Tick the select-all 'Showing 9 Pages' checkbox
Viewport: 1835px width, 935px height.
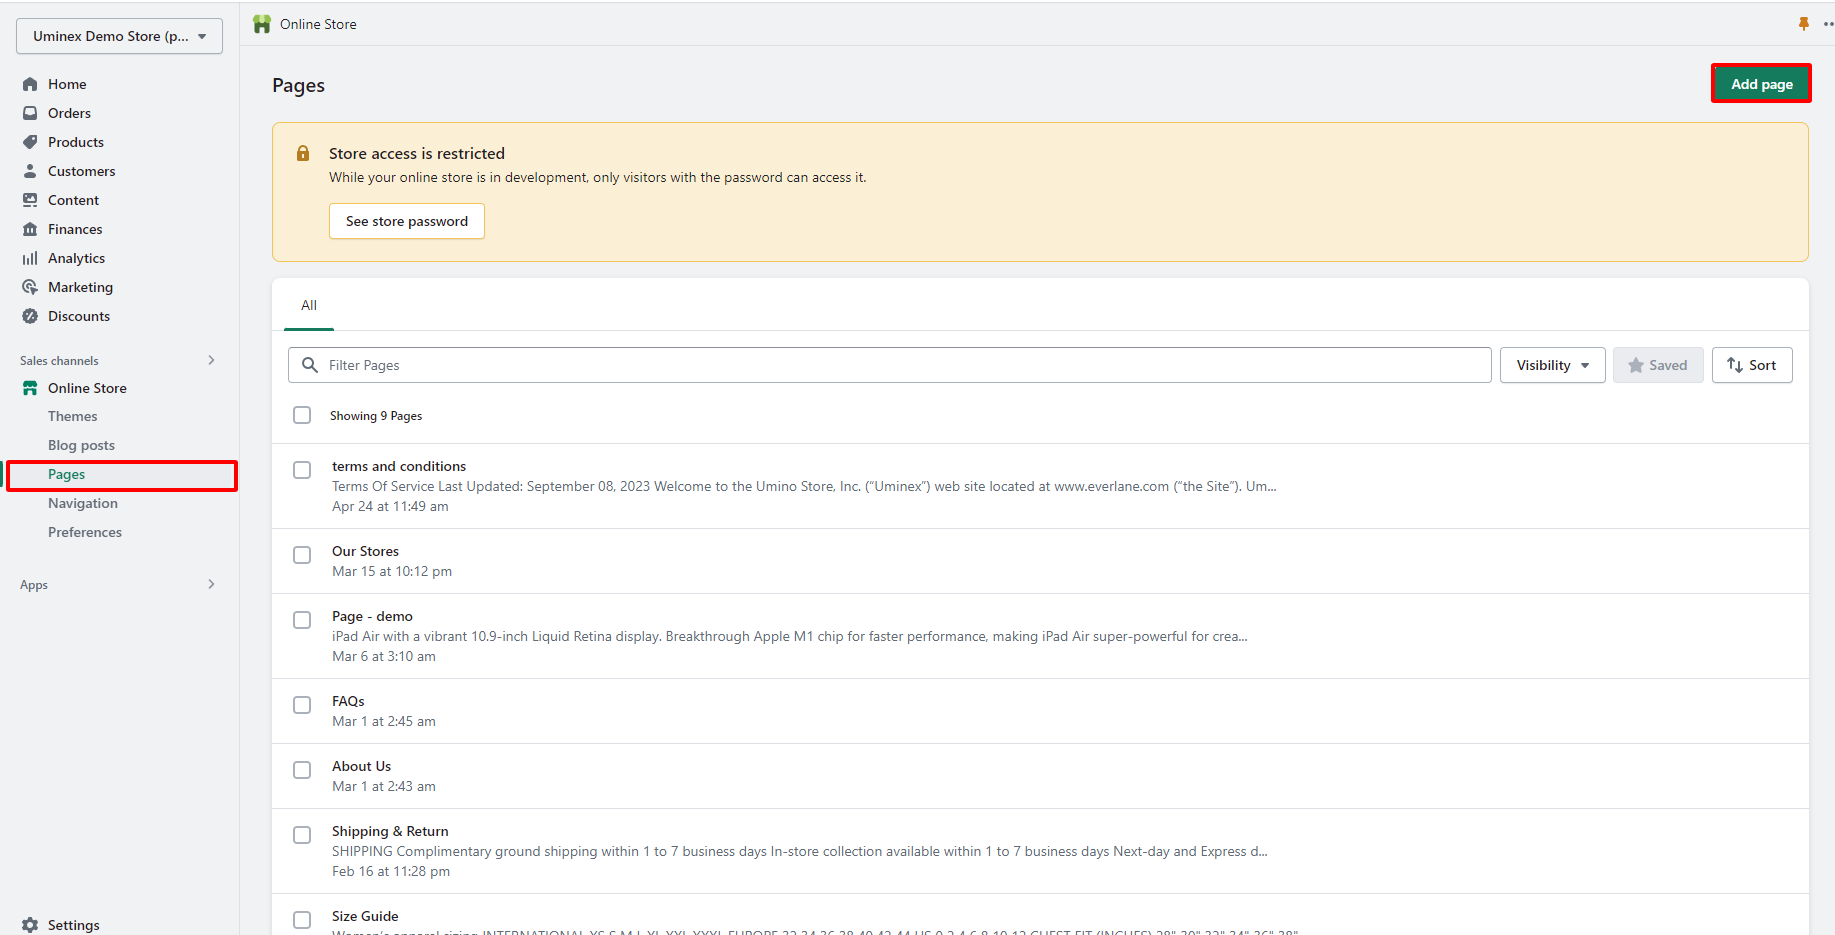click(x=302, y=415)
